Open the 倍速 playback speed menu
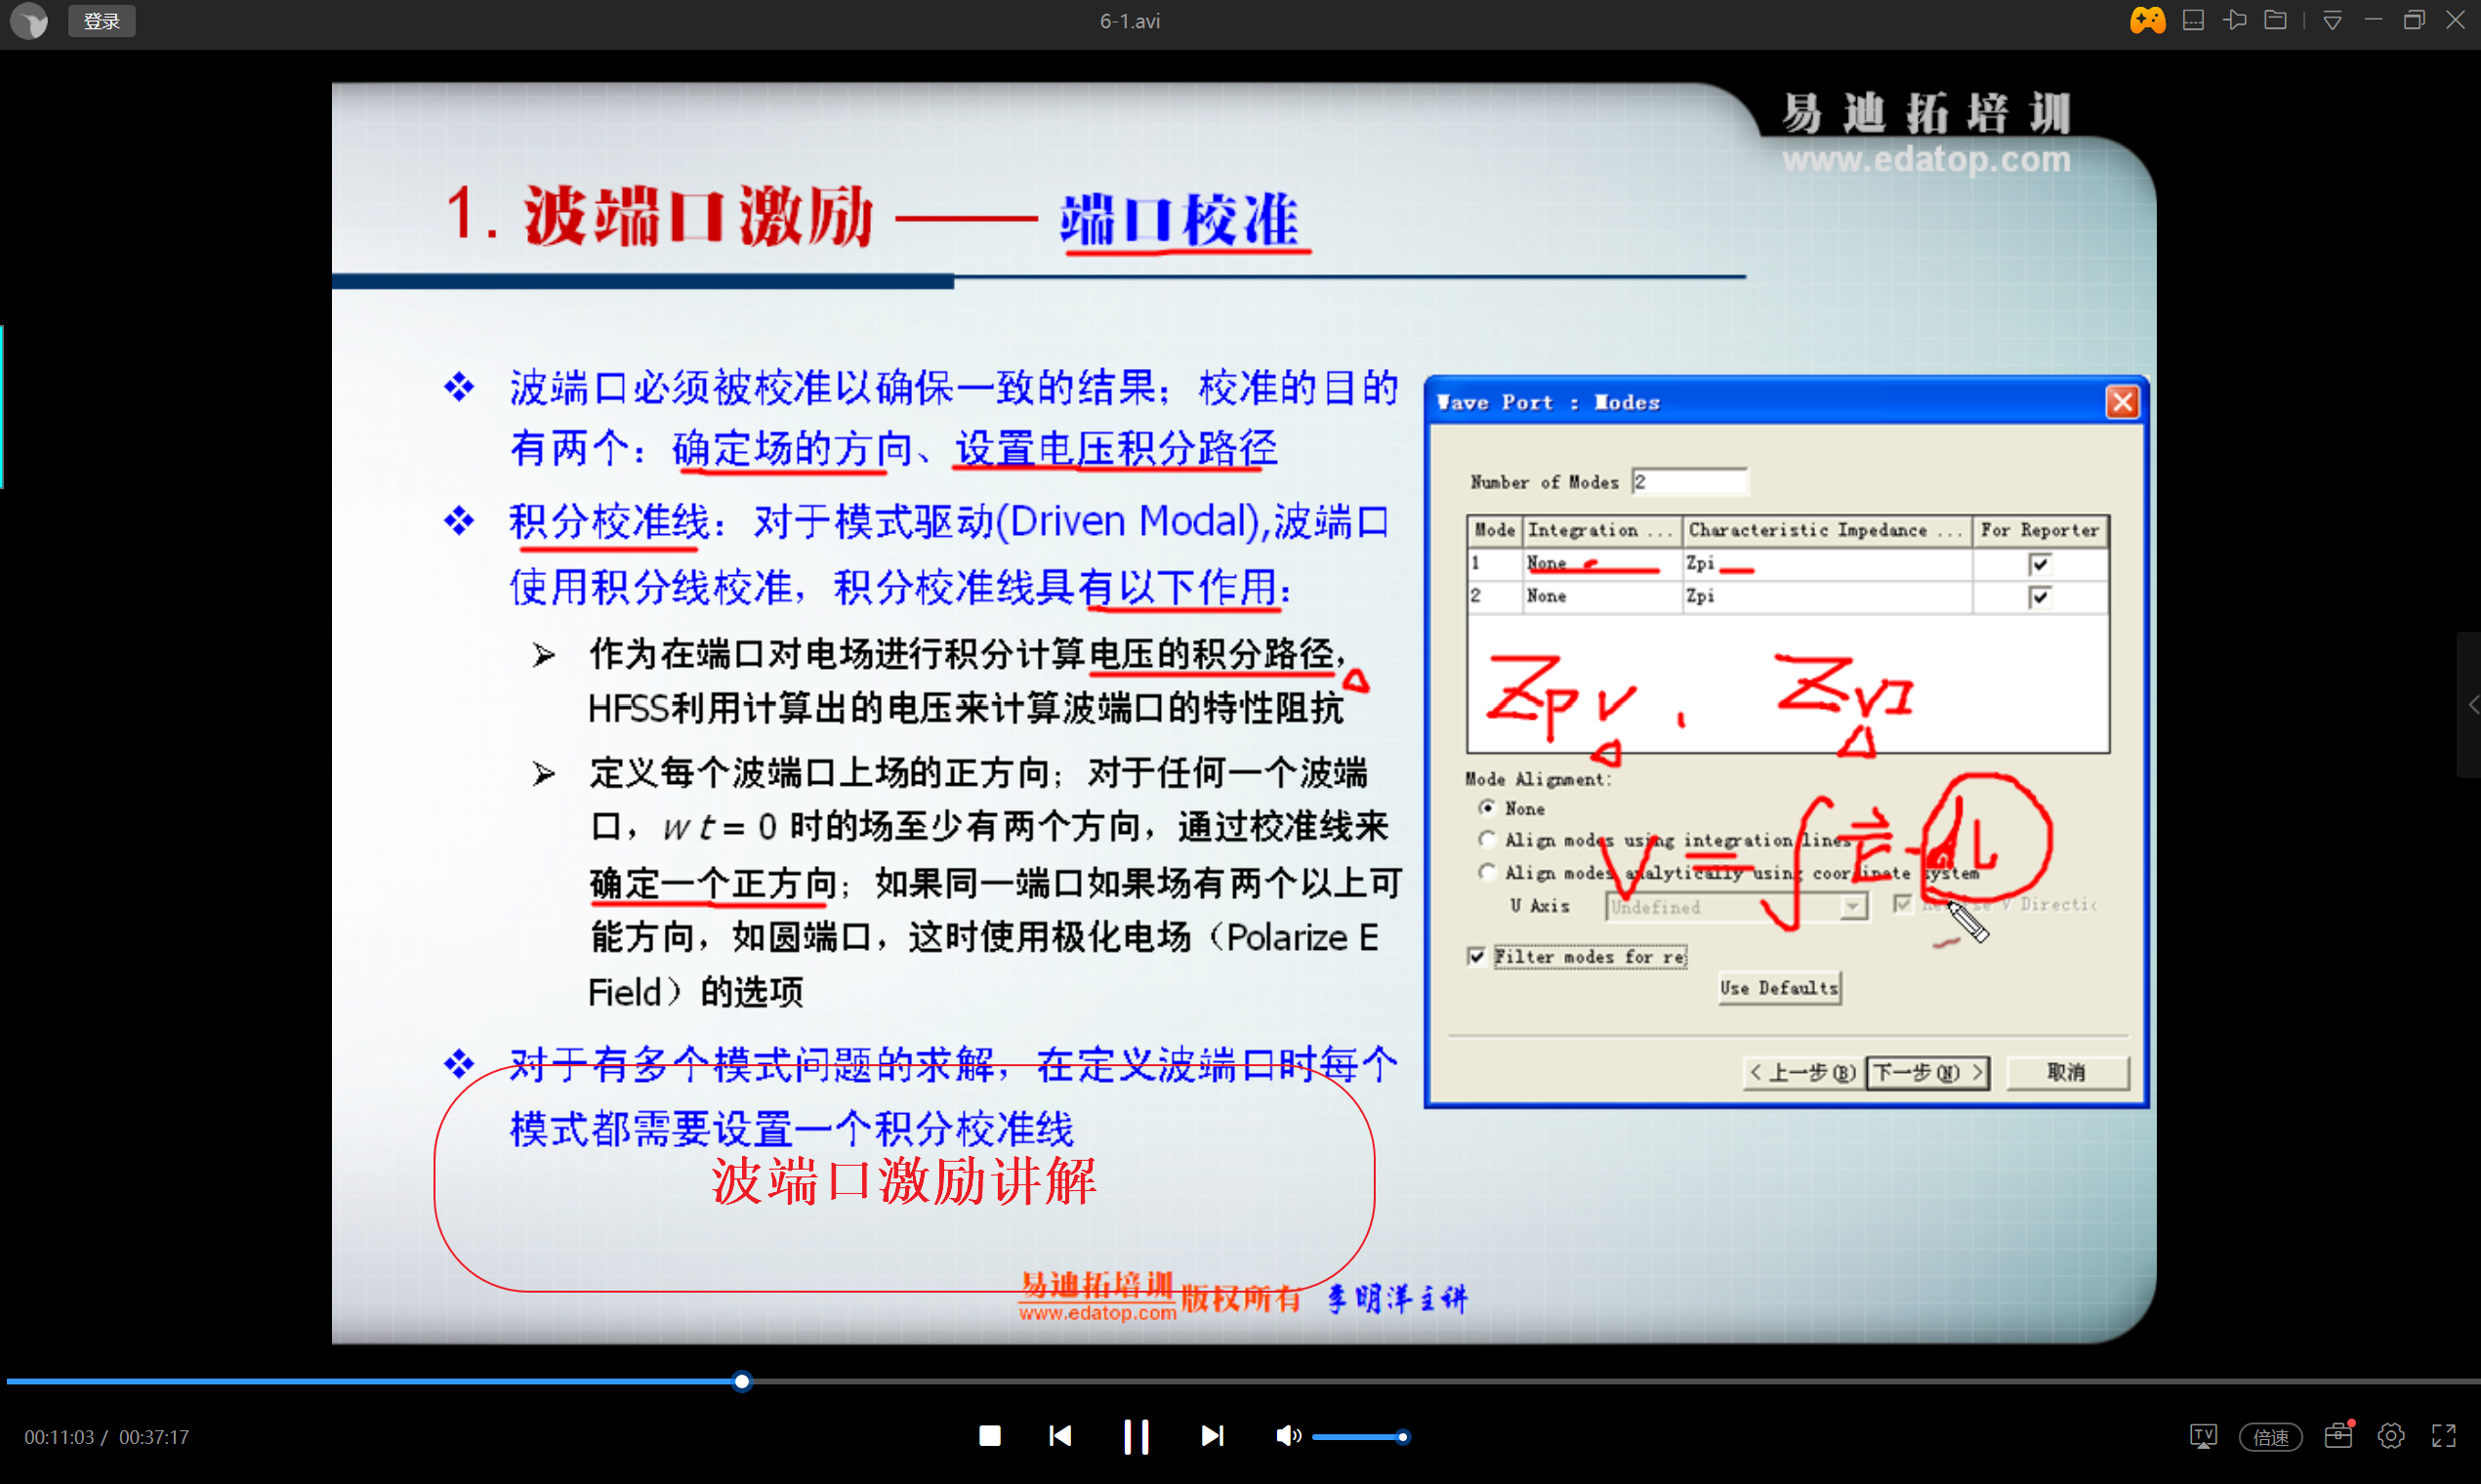 pos(2271,1437)
